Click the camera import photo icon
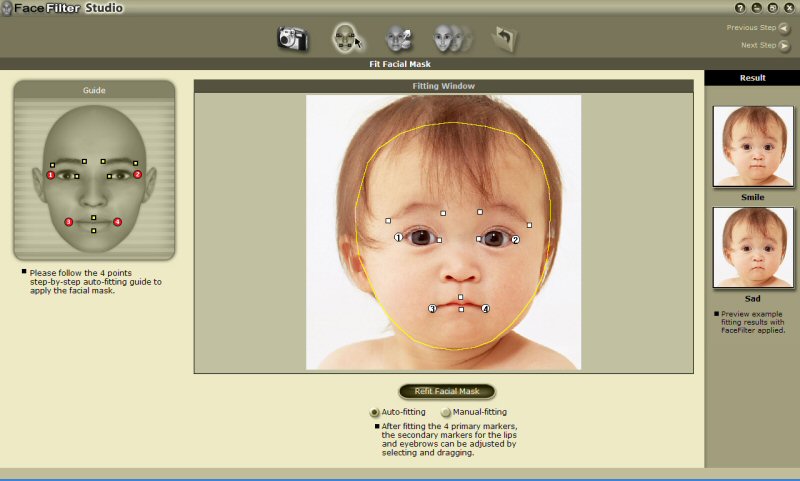800x481 pixels. pos(292,38)
